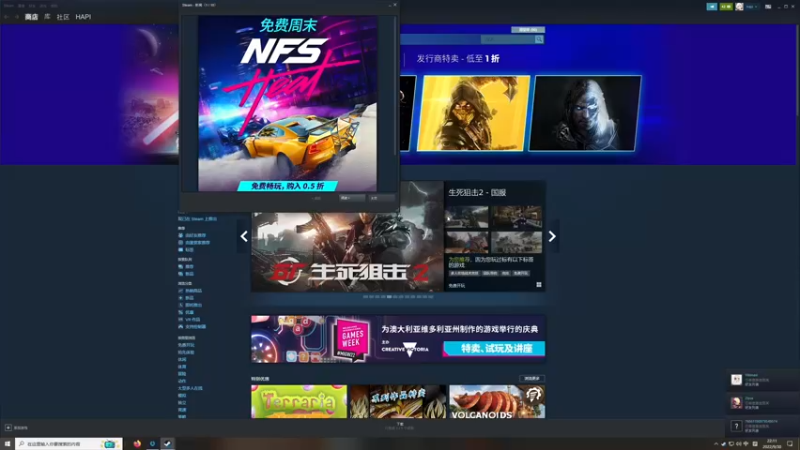Open the Games Week Victoria banner
This screenshot has height=450, width=800.
tap(398, 339)
